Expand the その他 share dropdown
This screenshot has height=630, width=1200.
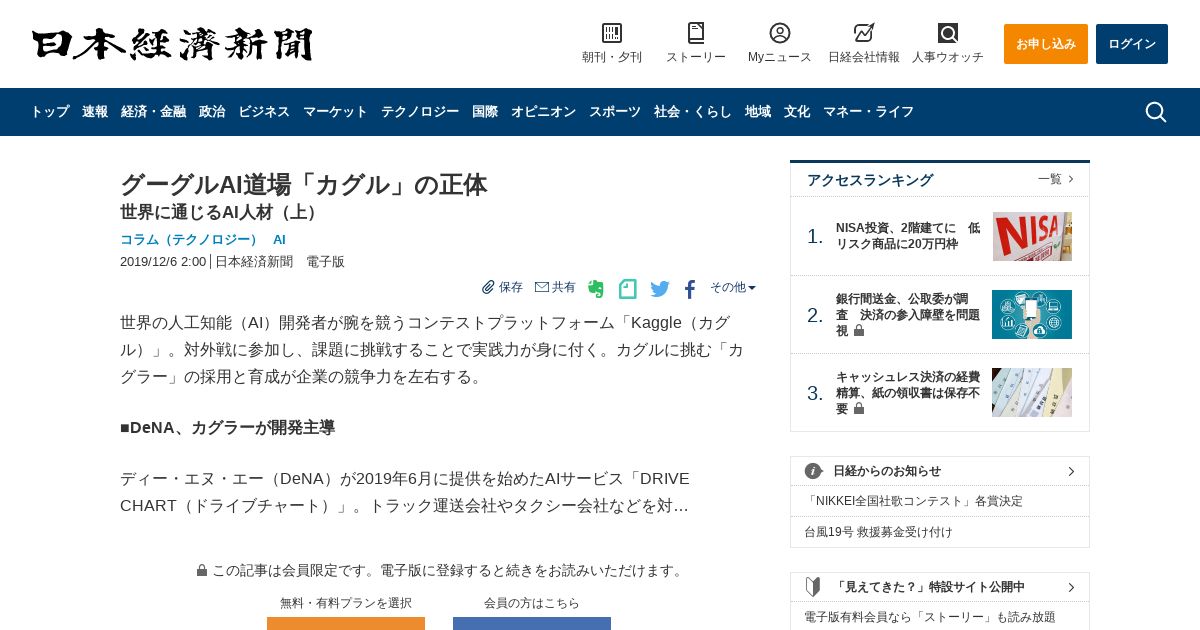point(733,287)
